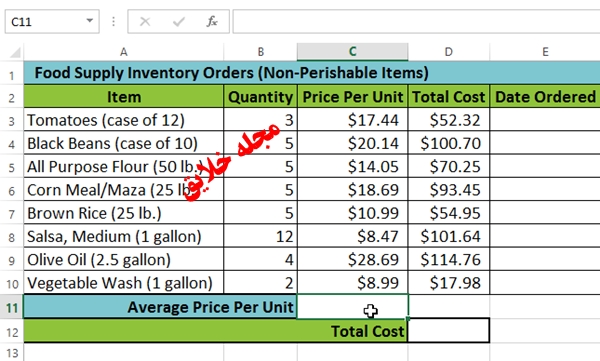Select row 1 header
The height and width of the screenshot is (361, 600).
pyautogui.click(x=11, y=74)
